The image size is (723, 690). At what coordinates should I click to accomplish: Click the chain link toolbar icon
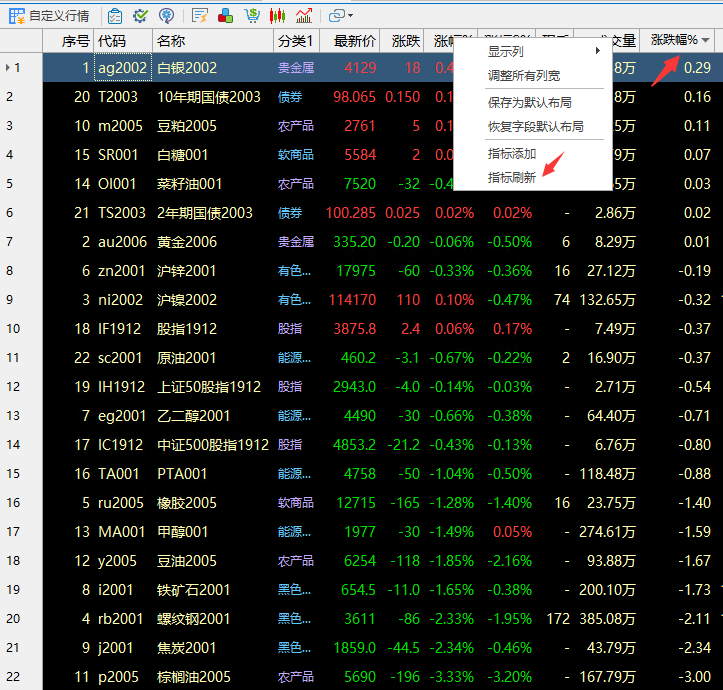pos(337,16)
